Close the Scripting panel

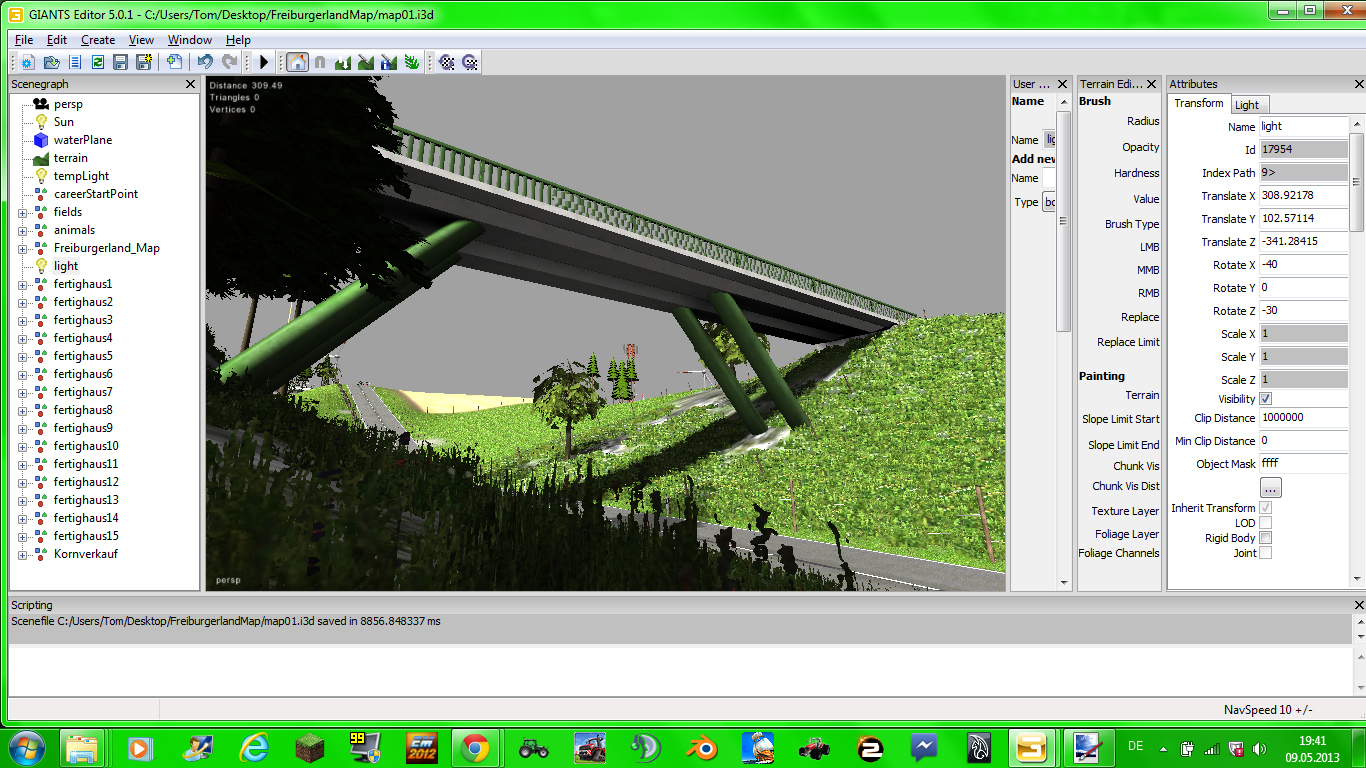tap(1358, 605)
